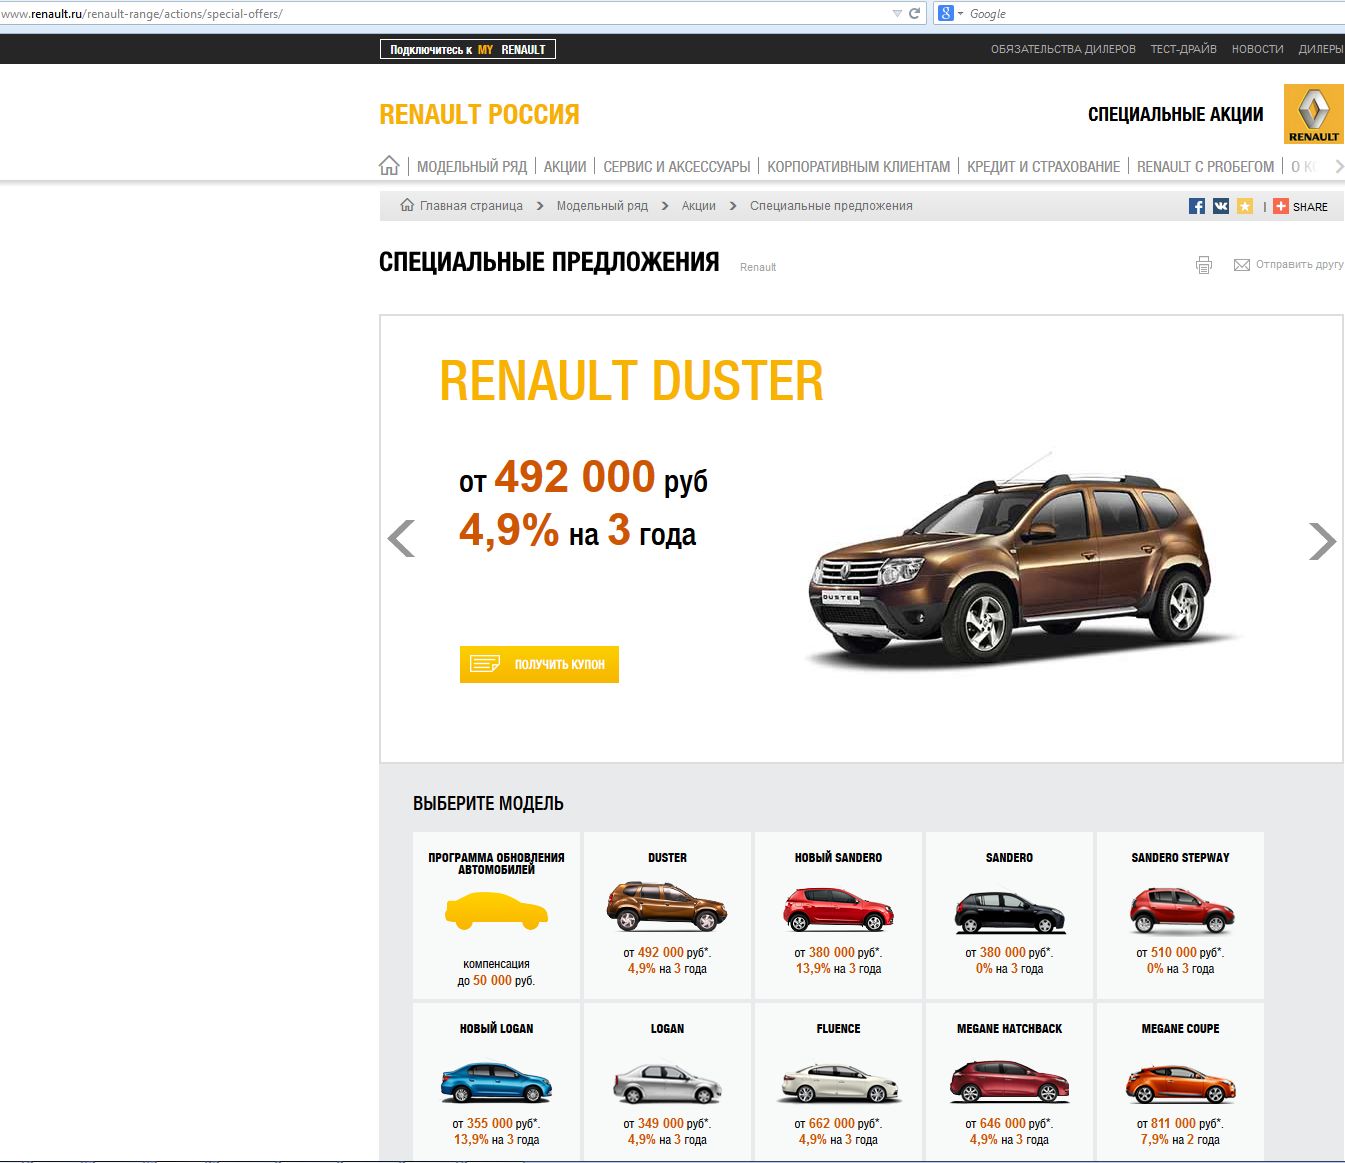Click the Sandero Stepway price от 510 000 руб
The width and height of the screenshot is (1345, 1163).
1180,953
